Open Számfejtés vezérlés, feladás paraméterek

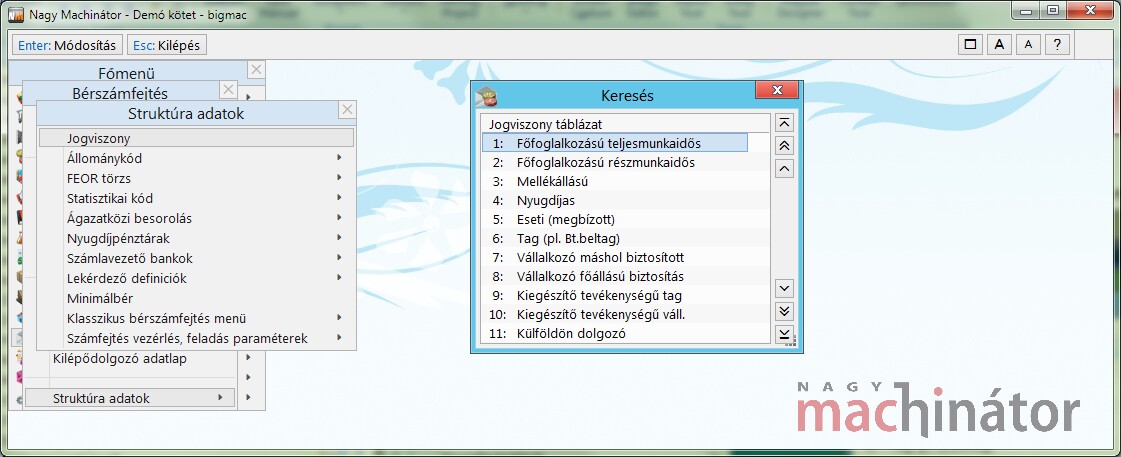[x=196, y=338]
